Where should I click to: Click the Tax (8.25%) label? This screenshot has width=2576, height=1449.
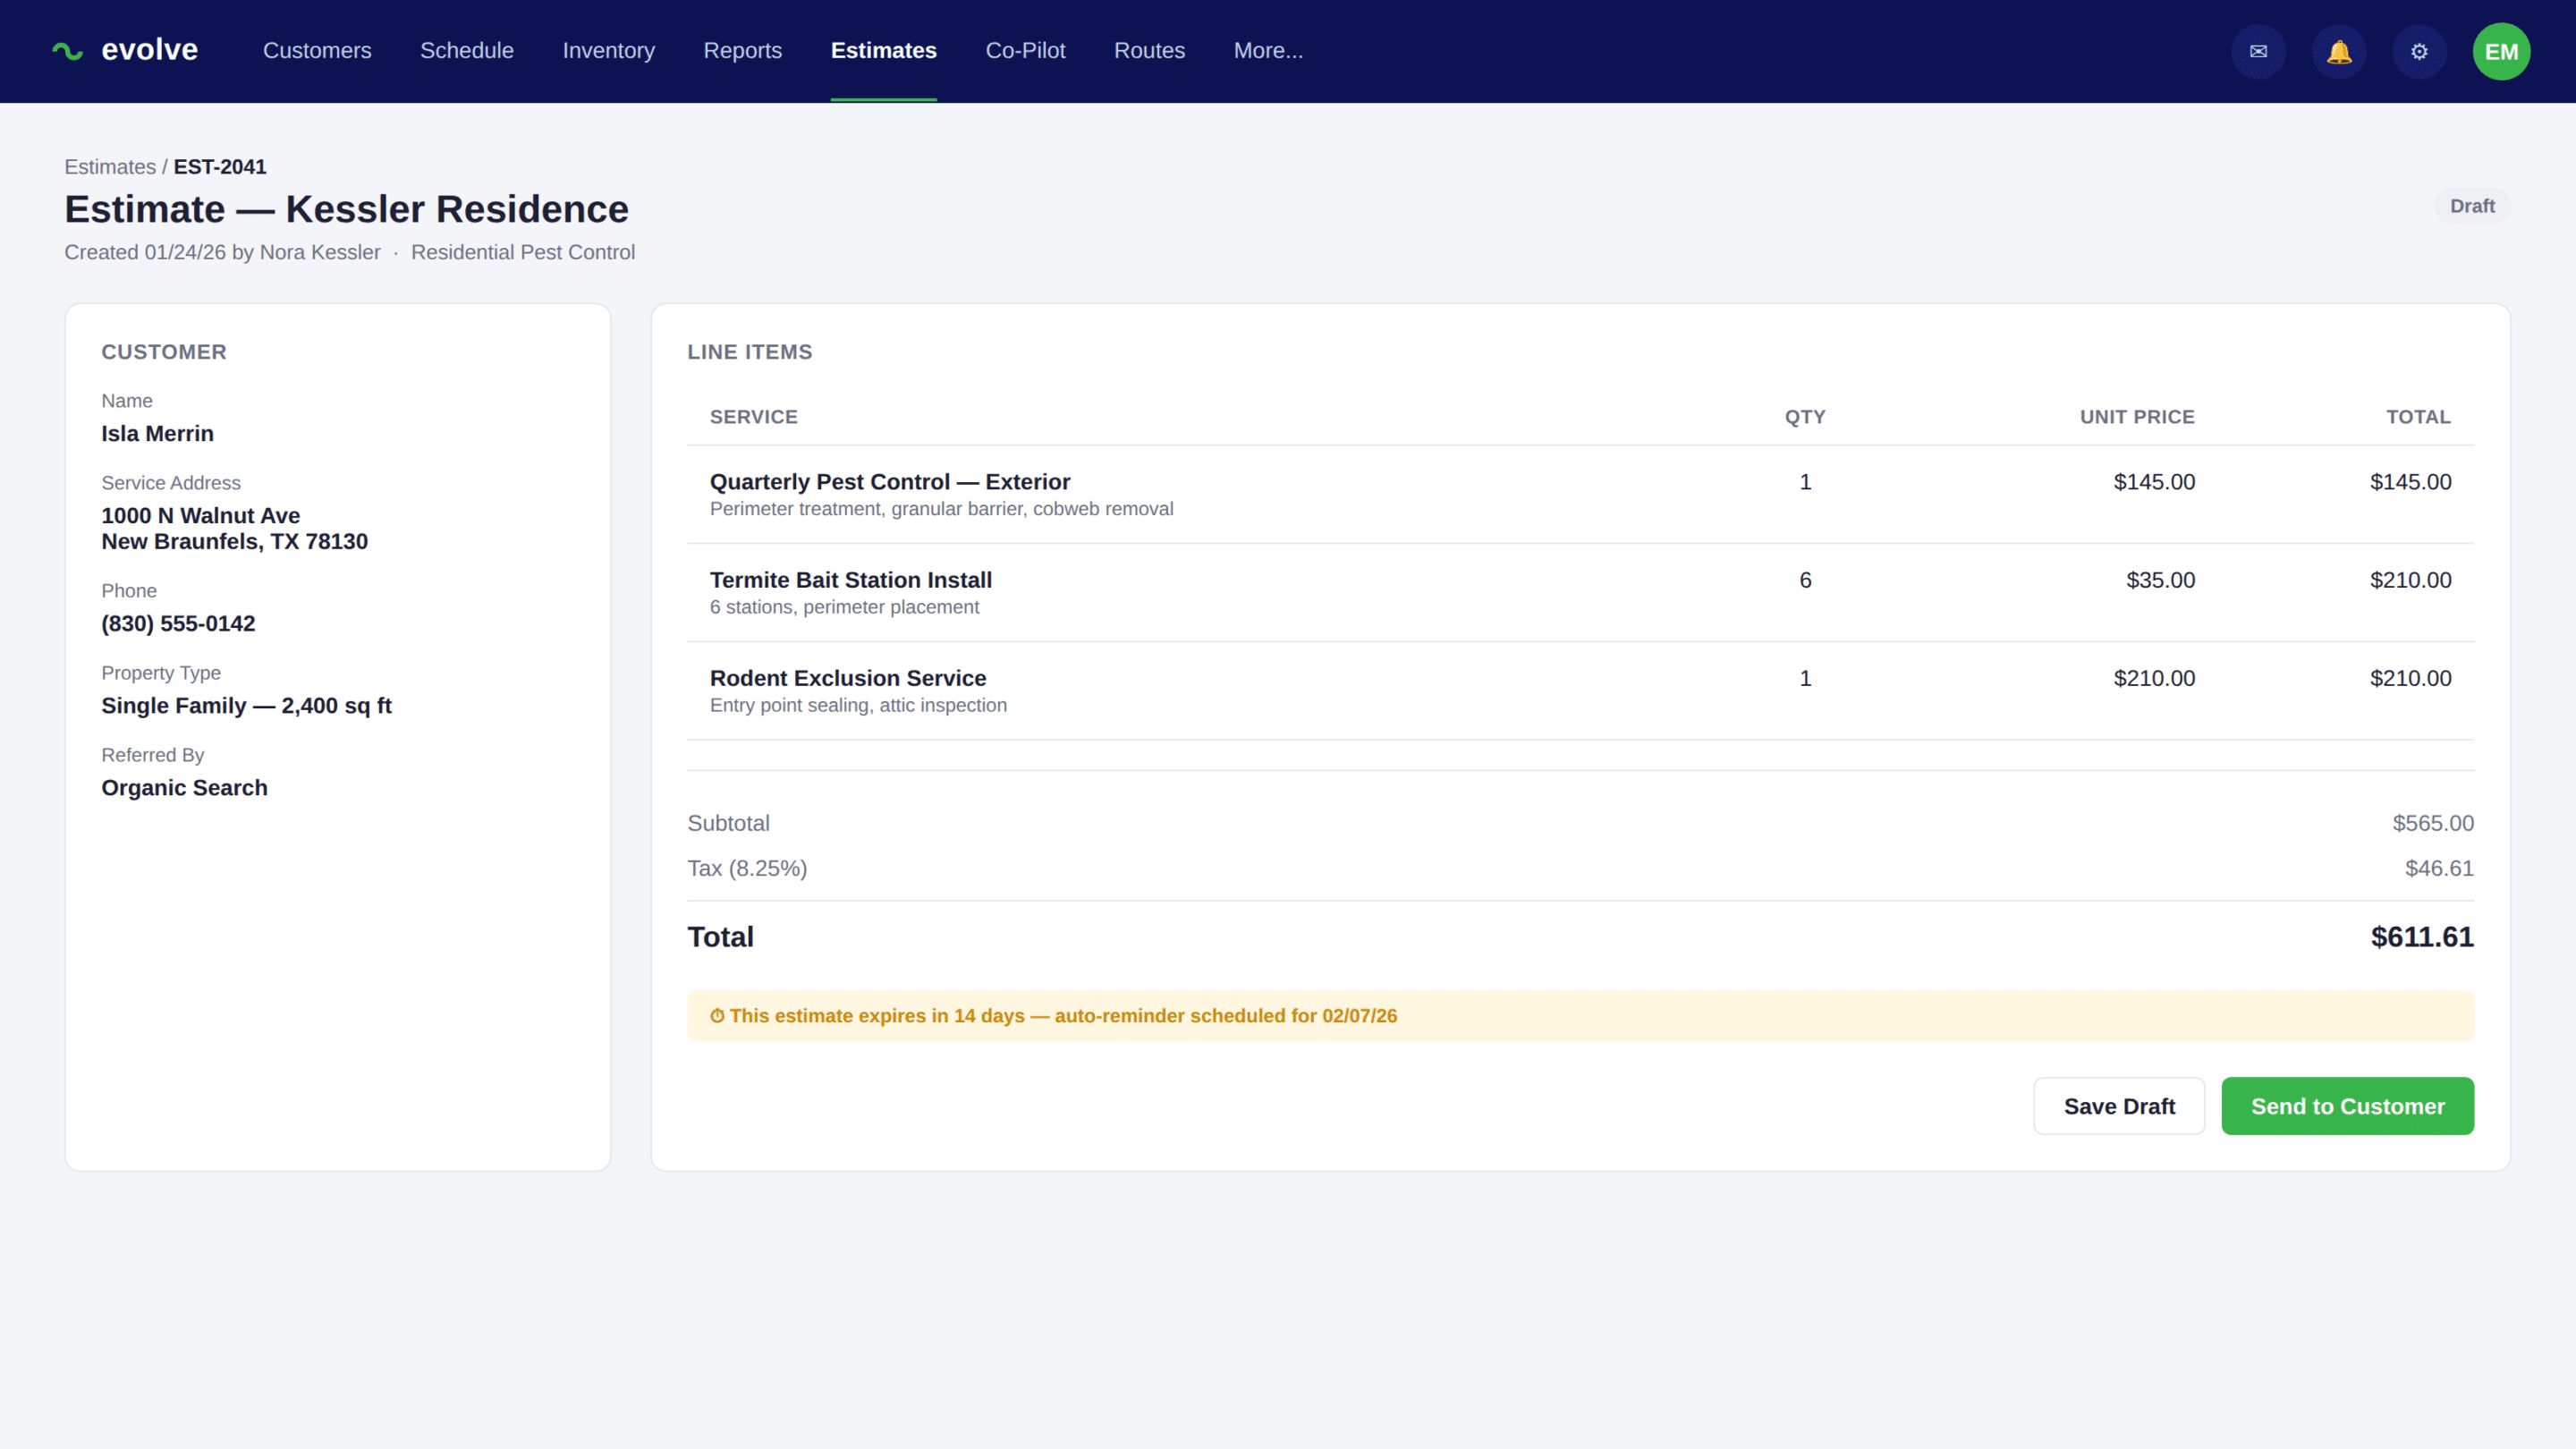click(747, 868)
